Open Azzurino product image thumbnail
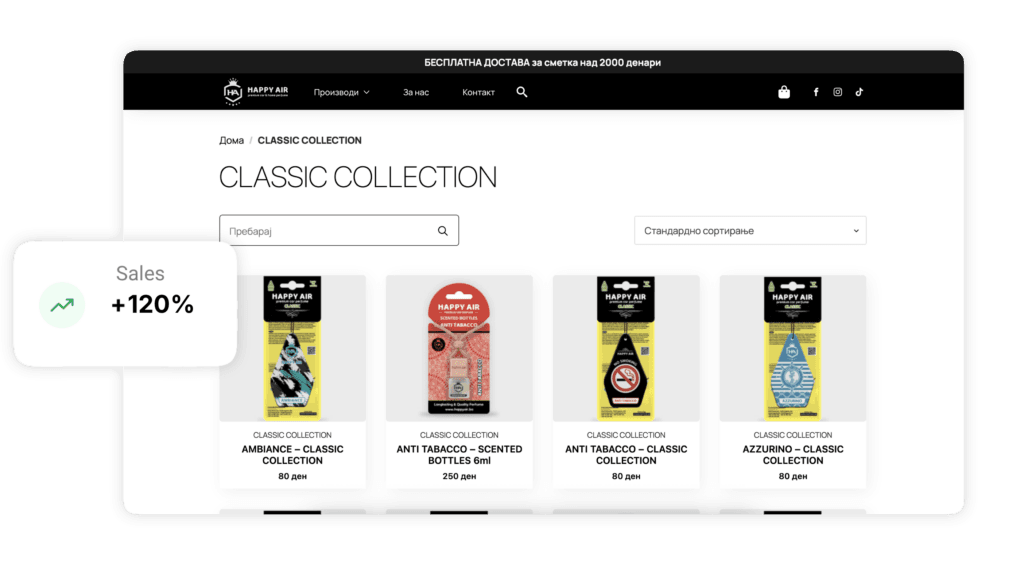This screenshot has width=1024, height=565. (x=793, y=348)
